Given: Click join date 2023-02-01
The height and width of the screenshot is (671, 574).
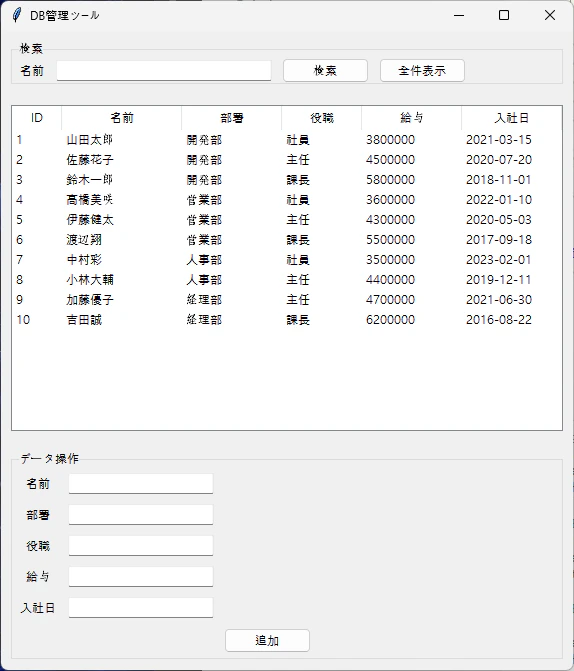Looking at the screenshot, I should 499,260.
